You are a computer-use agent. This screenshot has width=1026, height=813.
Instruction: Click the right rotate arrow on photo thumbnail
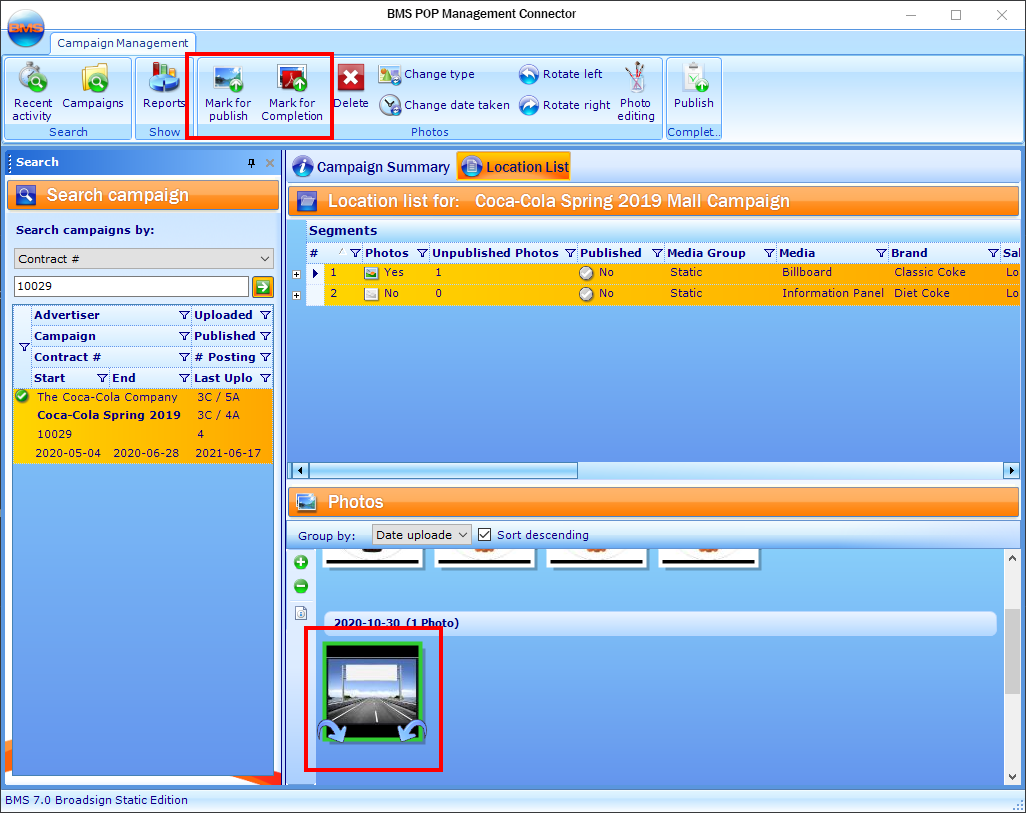[x=414, y=730]
